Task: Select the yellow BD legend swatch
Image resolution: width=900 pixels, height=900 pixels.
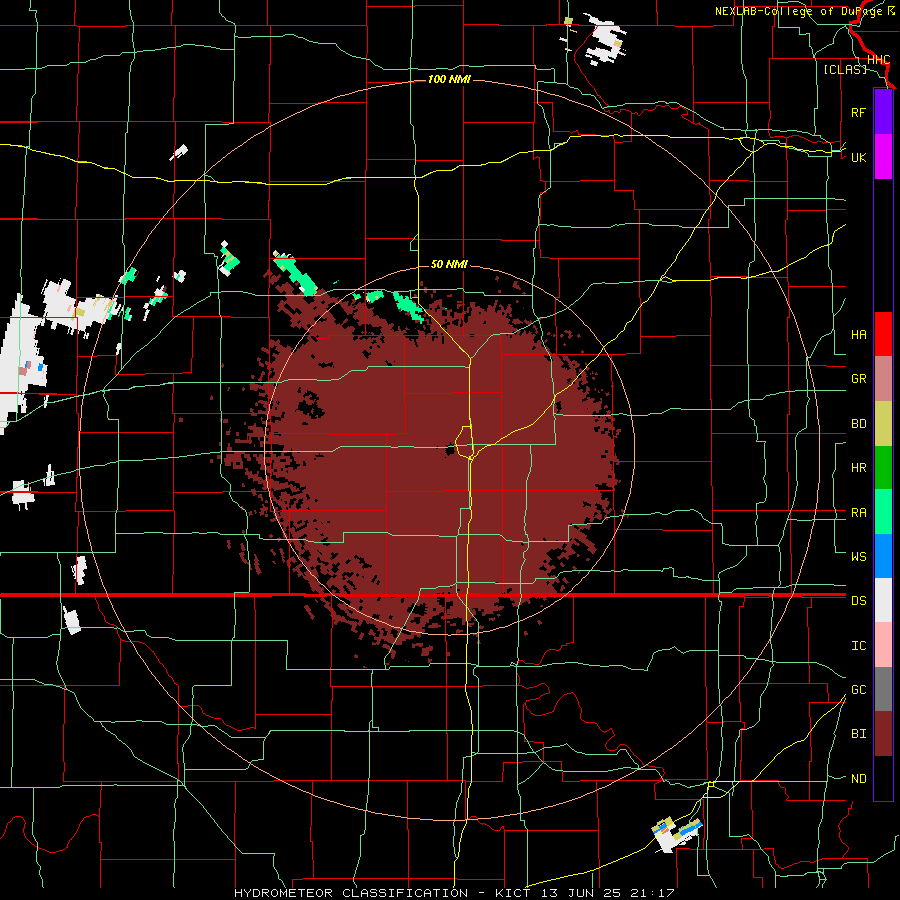Action: [x=883, y=424]
